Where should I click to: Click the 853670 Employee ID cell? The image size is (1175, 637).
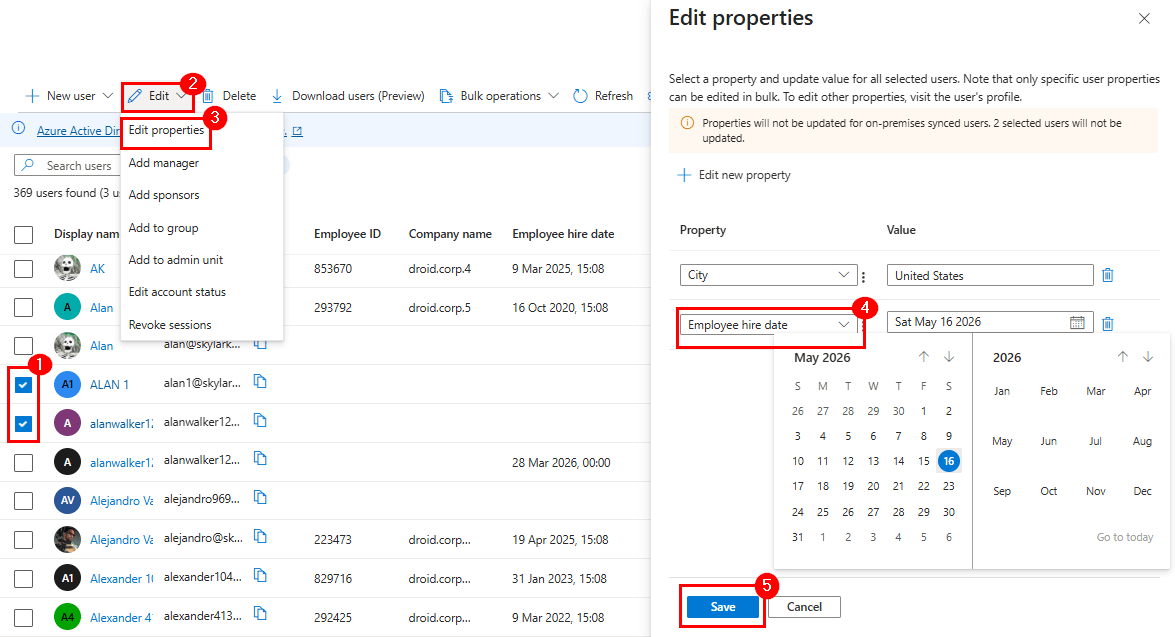click(x=333, y=268)
